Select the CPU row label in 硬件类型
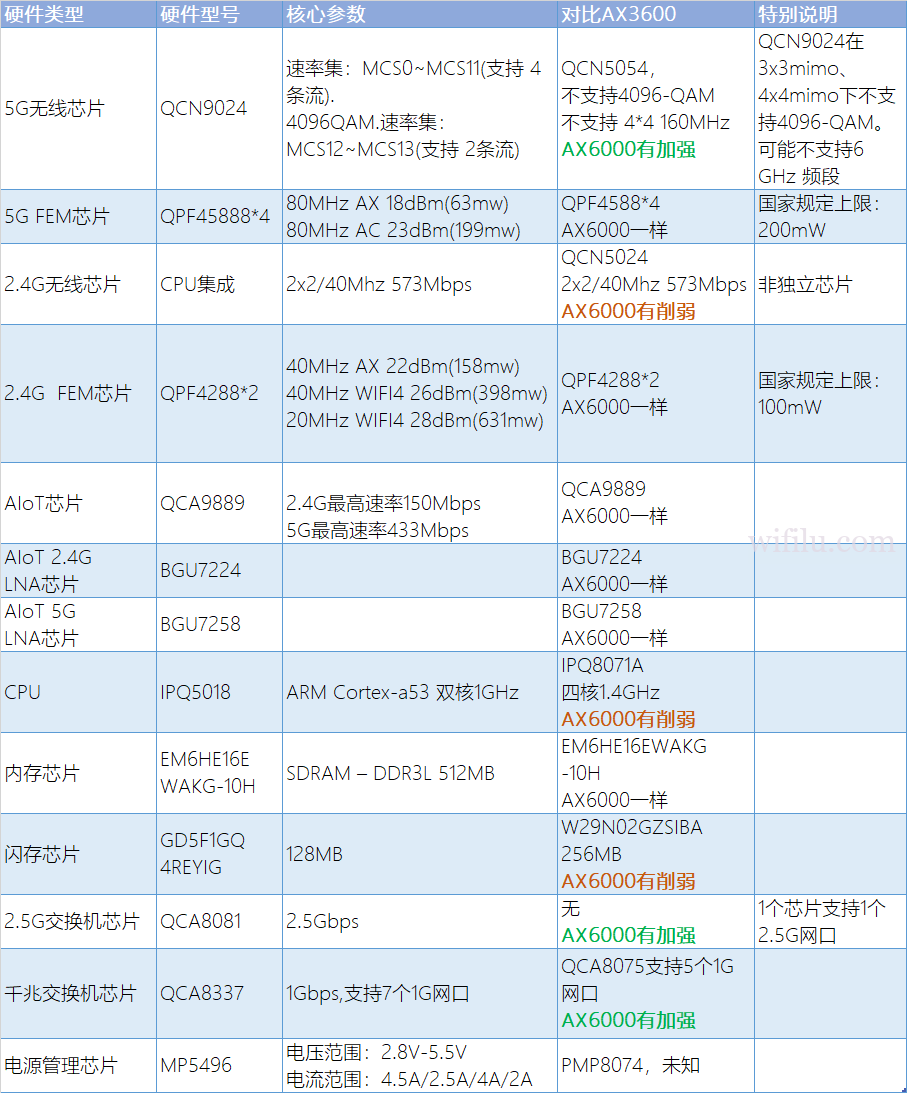 click(78, 692)
